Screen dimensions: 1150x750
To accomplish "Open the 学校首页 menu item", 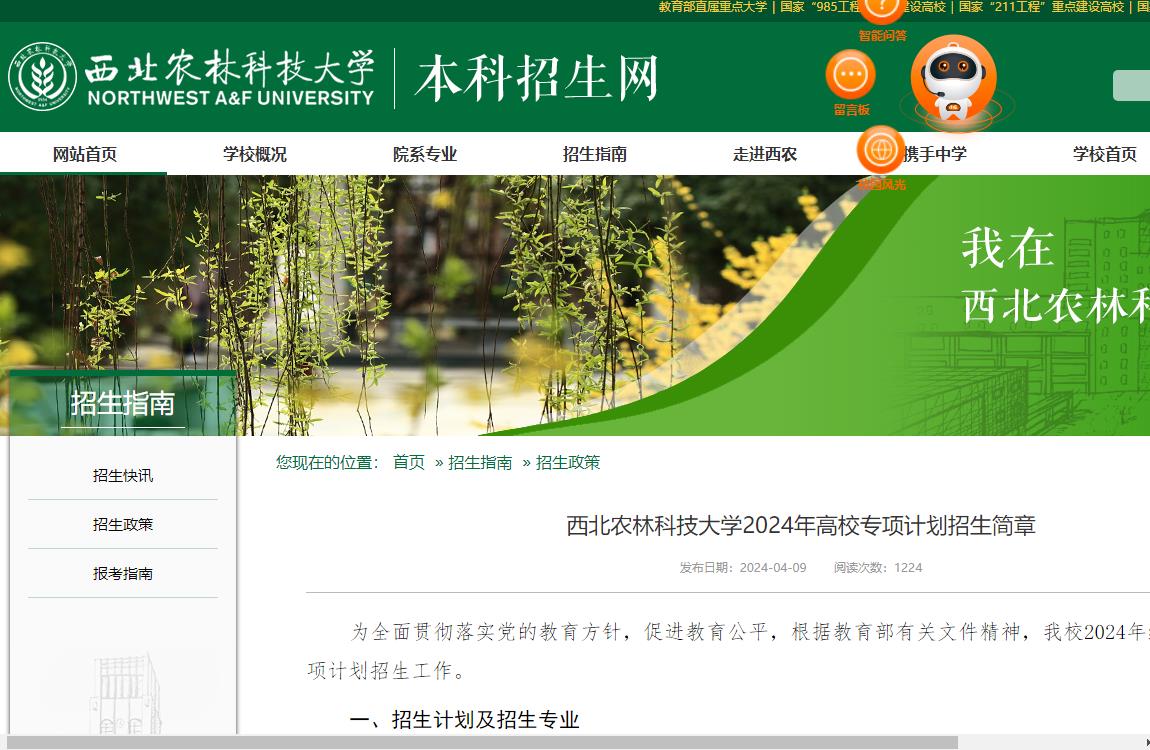I will click(x=1105, y=154).
